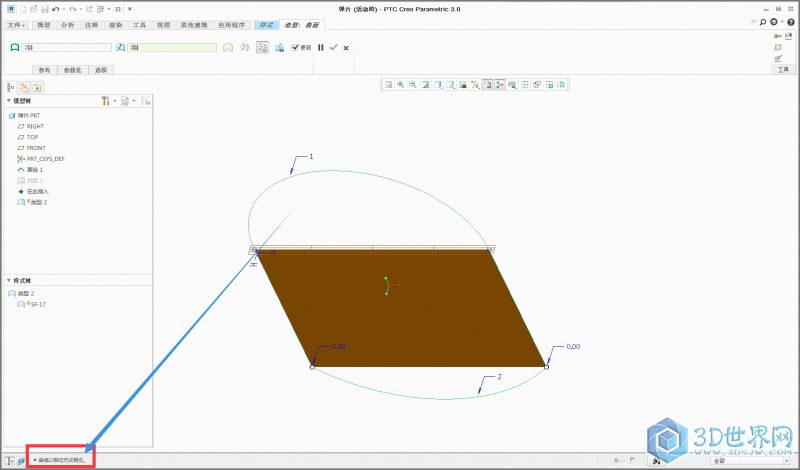This screenshot has height=470, width=800.
Task: Open the 参考 dashboard panel
Action: pos(44,70)
